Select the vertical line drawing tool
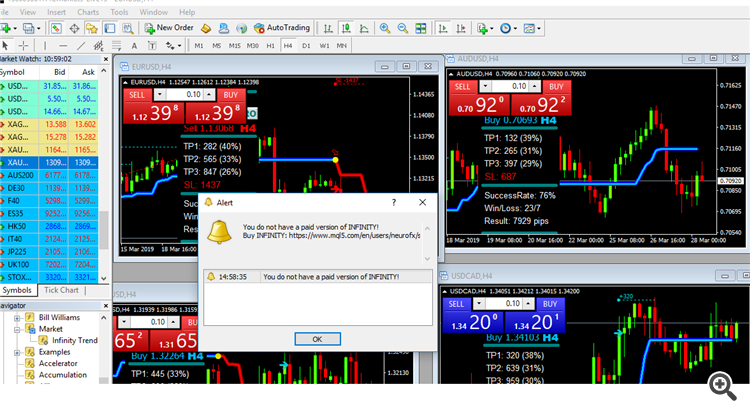 pos(45,46)
